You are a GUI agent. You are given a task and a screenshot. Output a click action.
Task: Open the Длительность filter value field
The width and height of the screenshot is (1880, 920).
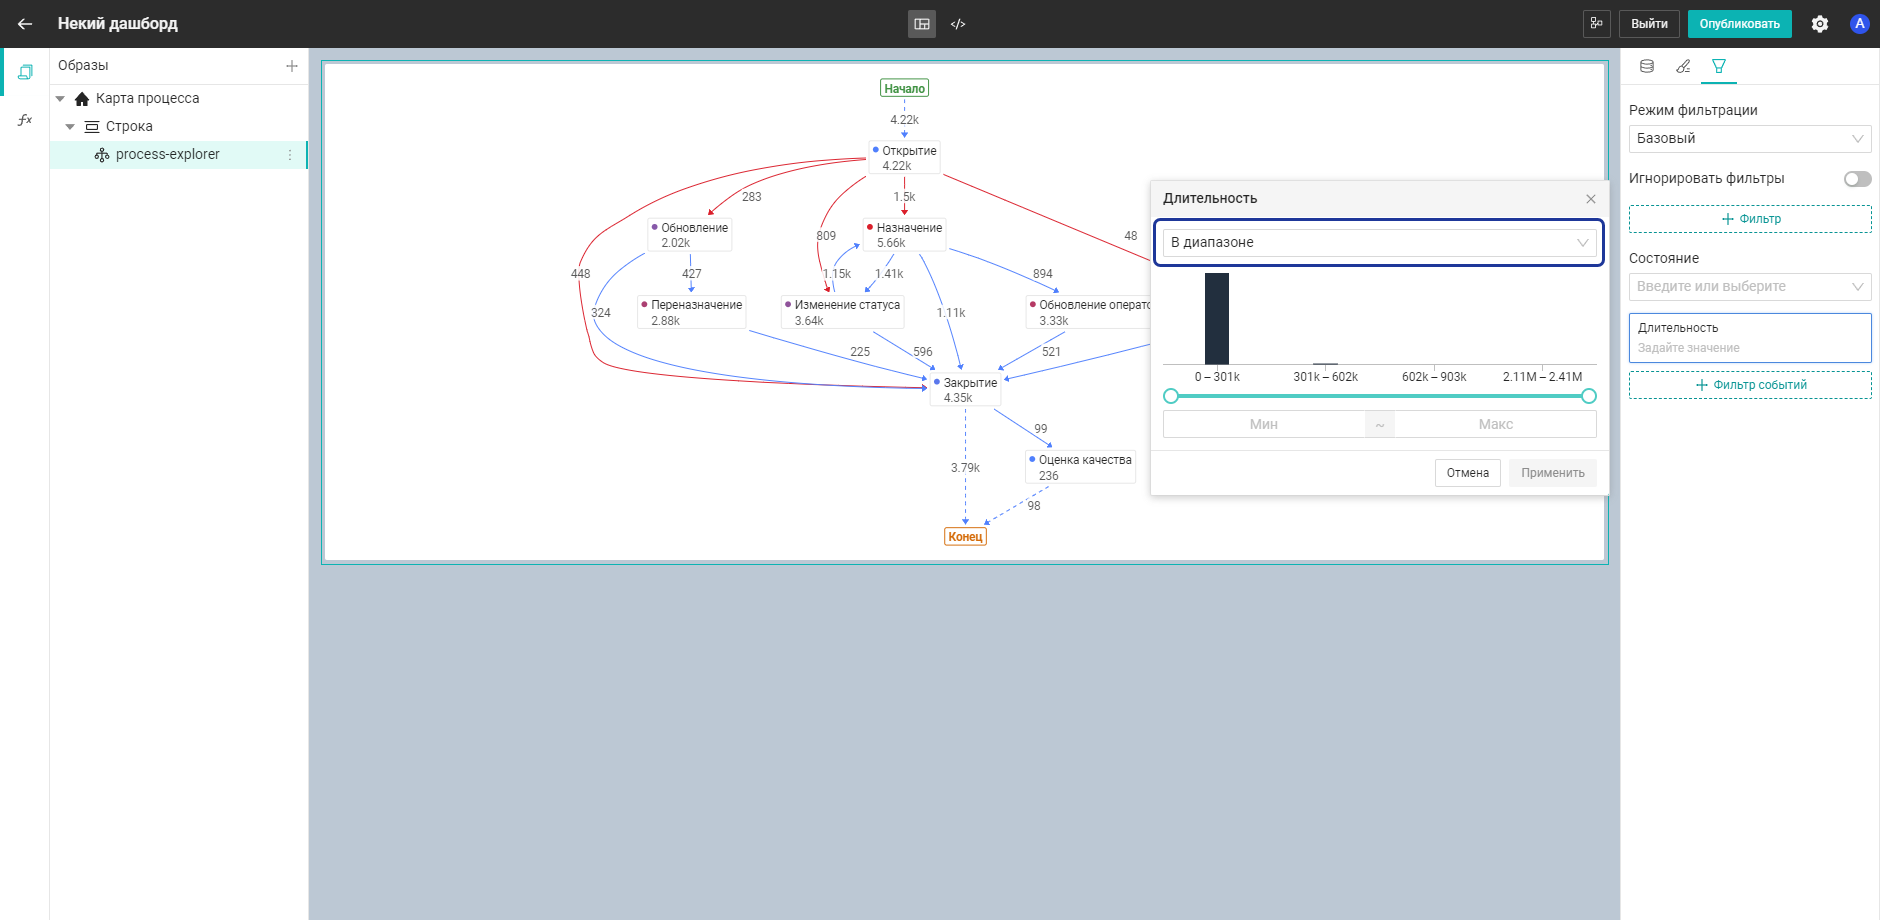(x=1750, y=338)
